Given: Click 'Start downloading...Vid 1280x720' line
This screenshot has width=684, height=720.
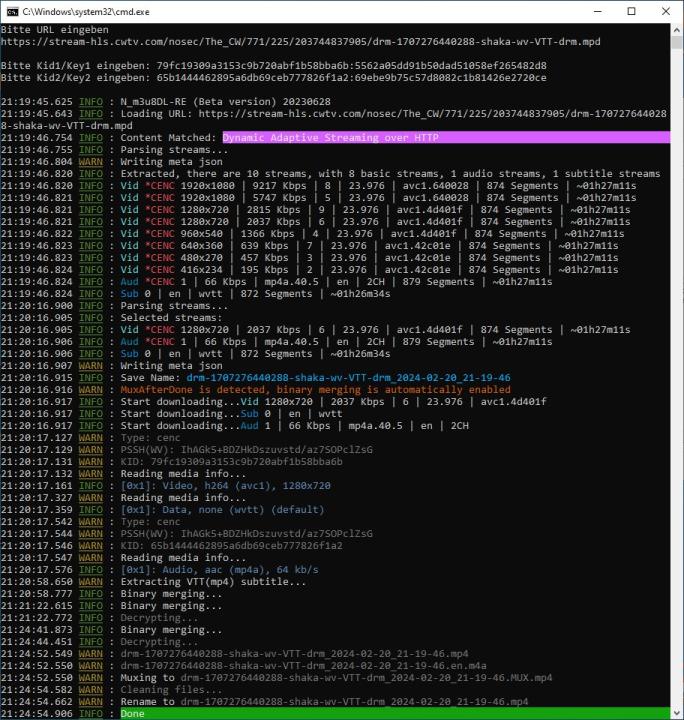Looking at the screenshot, I should click(x=274, y=401).
